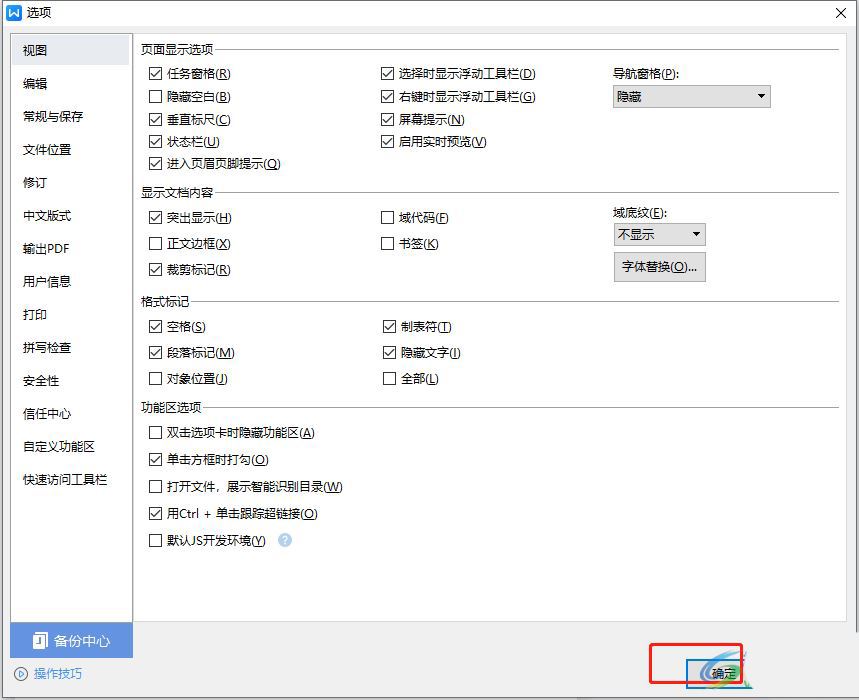Click the 操作技巧 play icon
Screen dimensions: 859x700
pyautogui.click(x=21, y=674)
